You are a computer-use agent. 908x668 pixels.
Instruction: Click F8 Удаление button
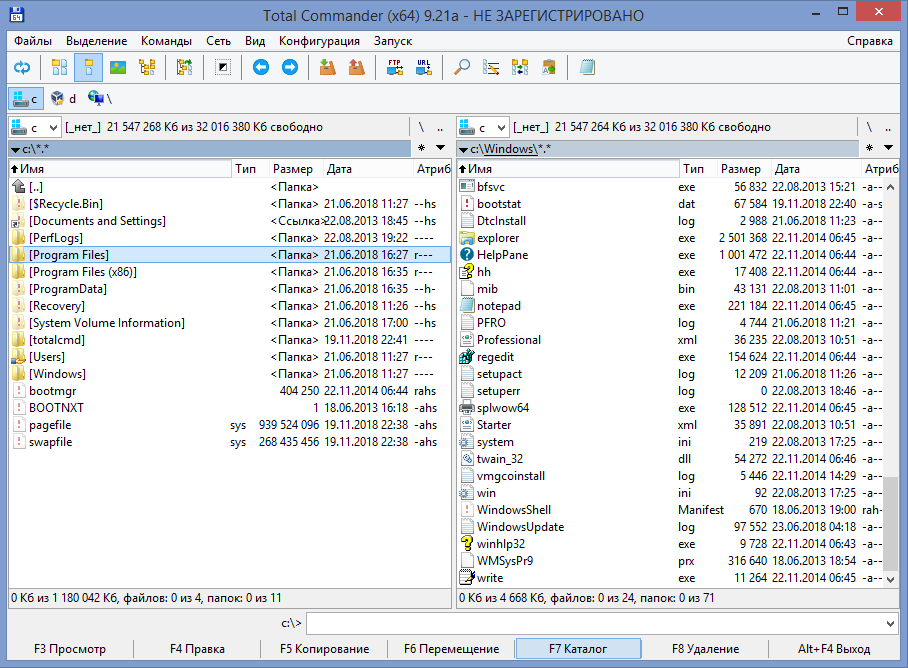(x=705, y=649)
